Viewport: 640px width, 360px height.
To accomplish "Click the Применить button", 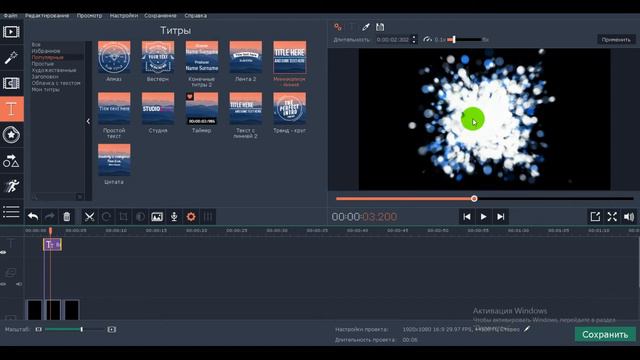I will click(616, 40).
